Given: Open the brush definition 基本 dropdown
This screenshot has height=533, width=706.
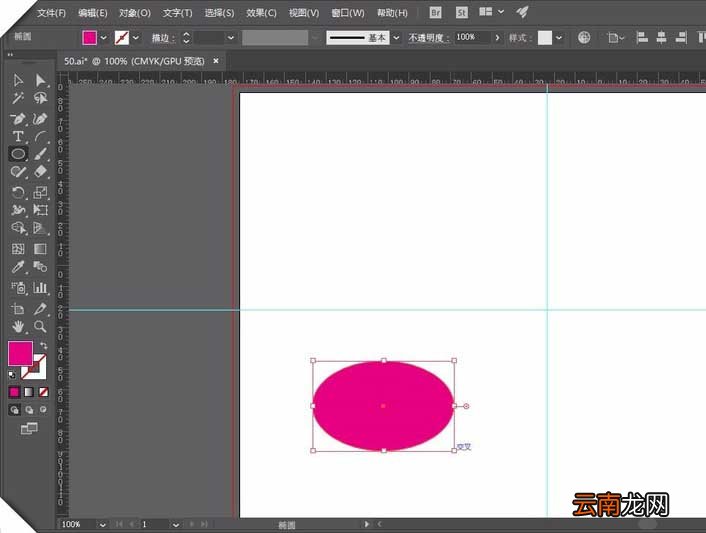Looking at the screenshot, I should [396, 38].
